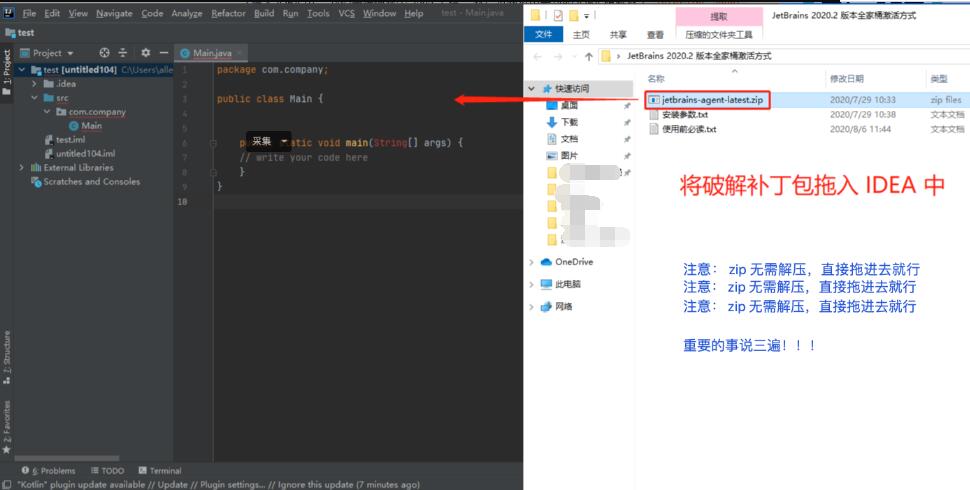Open 下载 in quick access
The image size is (970, 490).
(x=562, y=122)
